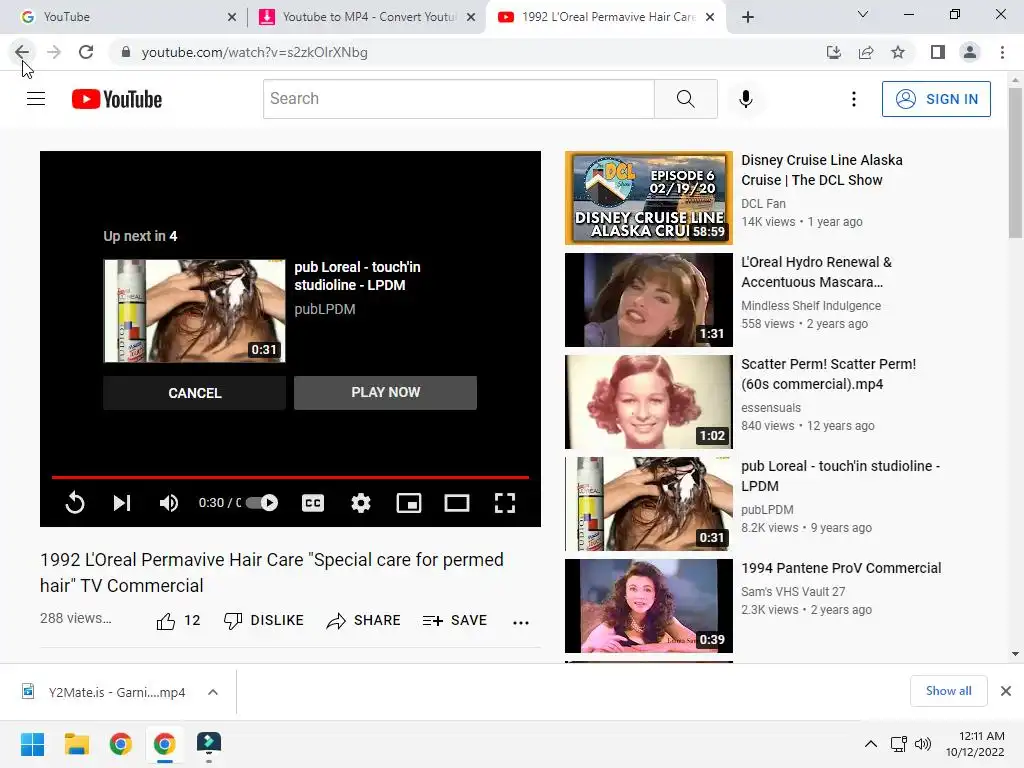
Task: Click Show all downloads
Action: pyautogui.click(x=948, y=691)
